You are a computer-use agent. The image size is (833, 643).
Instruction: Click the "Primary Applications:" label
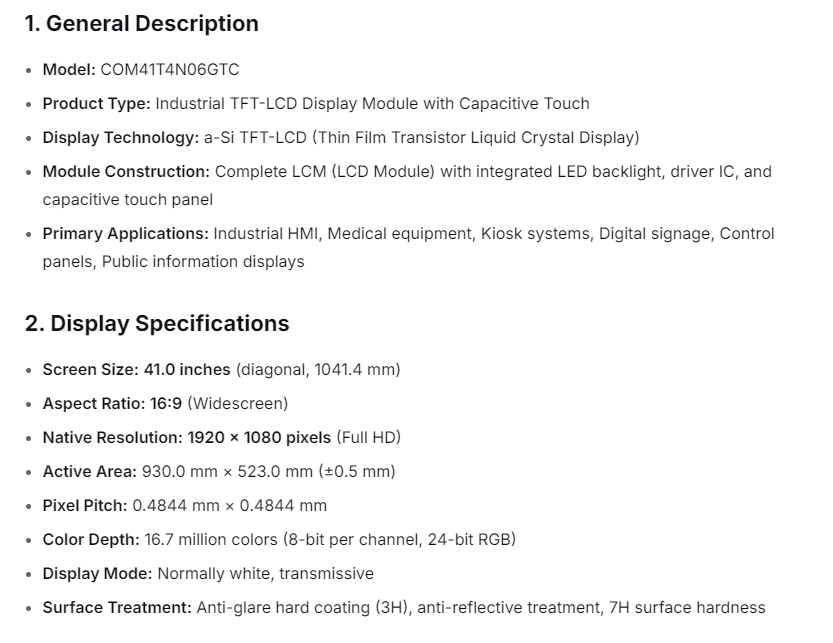click(x=126, y=234)
